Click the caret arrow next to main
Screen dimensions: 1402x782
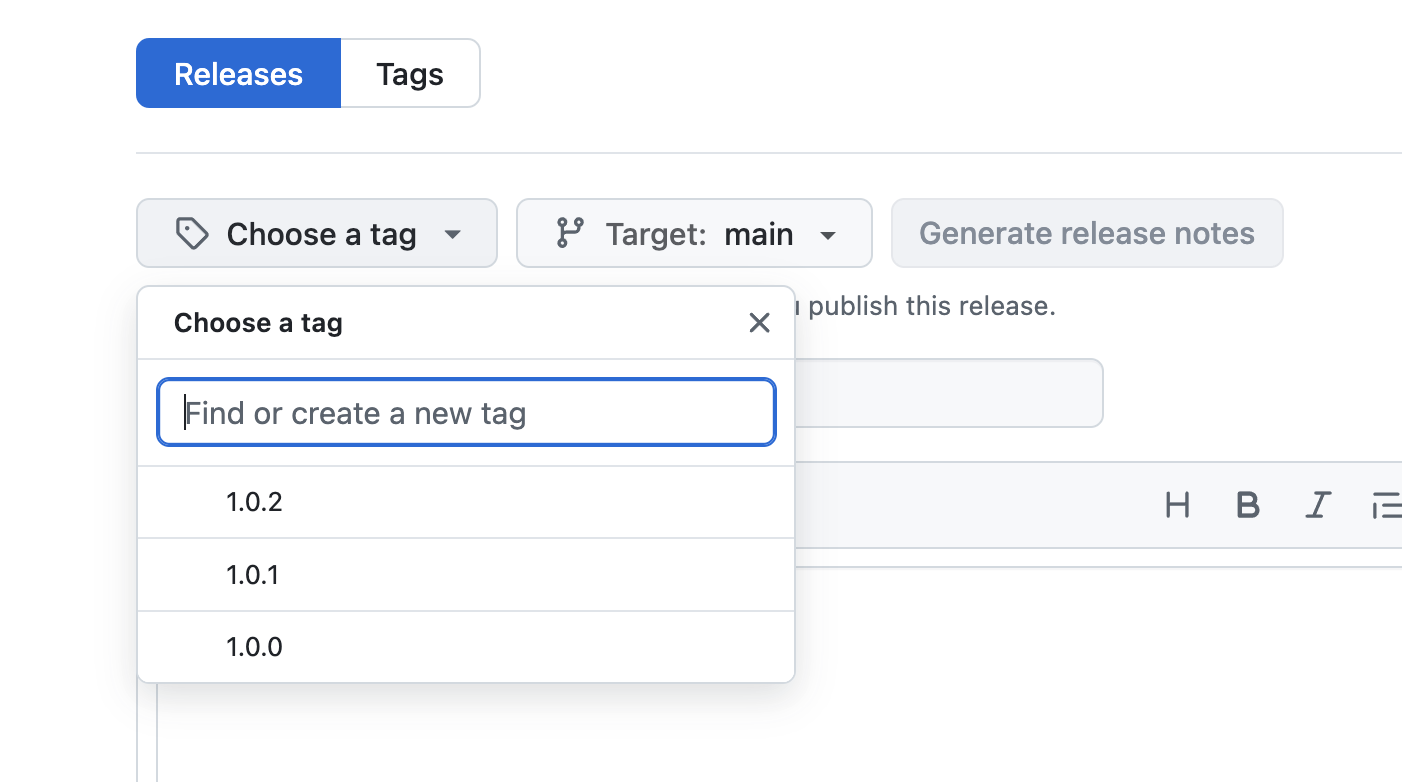[x=828, y=236]
